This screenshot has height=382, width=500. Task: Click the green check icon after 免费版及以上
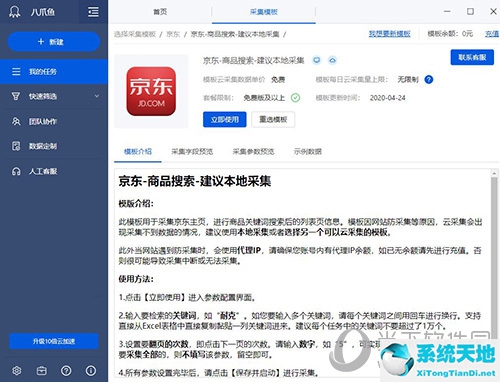pyautogui.click(x=295, y=98)
